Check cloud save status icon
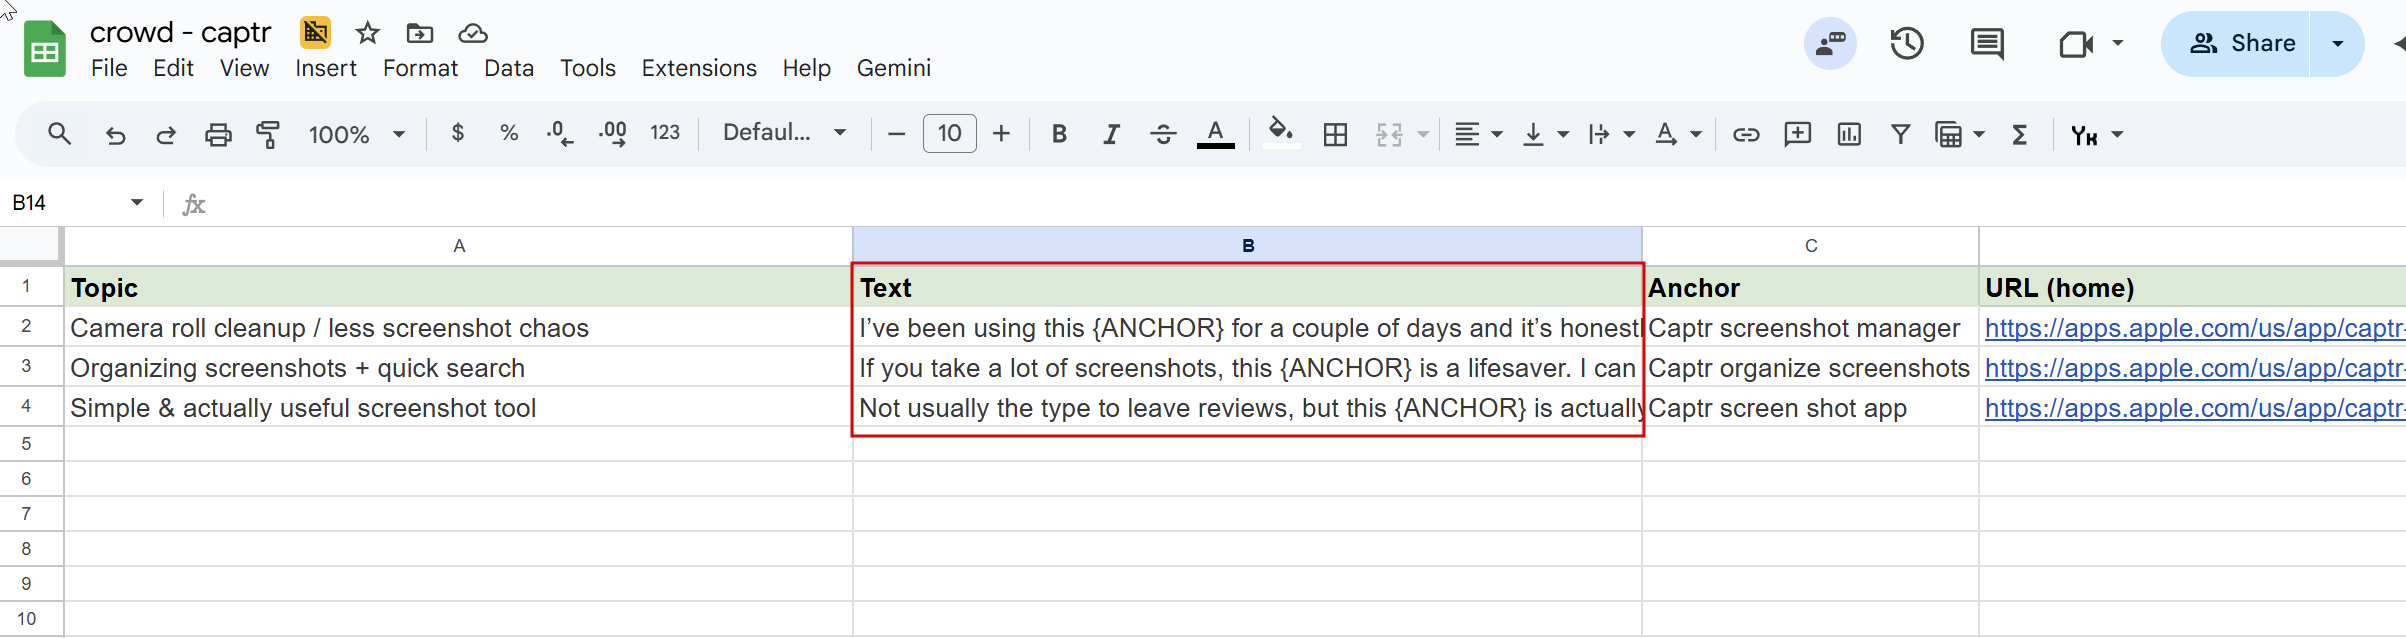 (472, 33)
